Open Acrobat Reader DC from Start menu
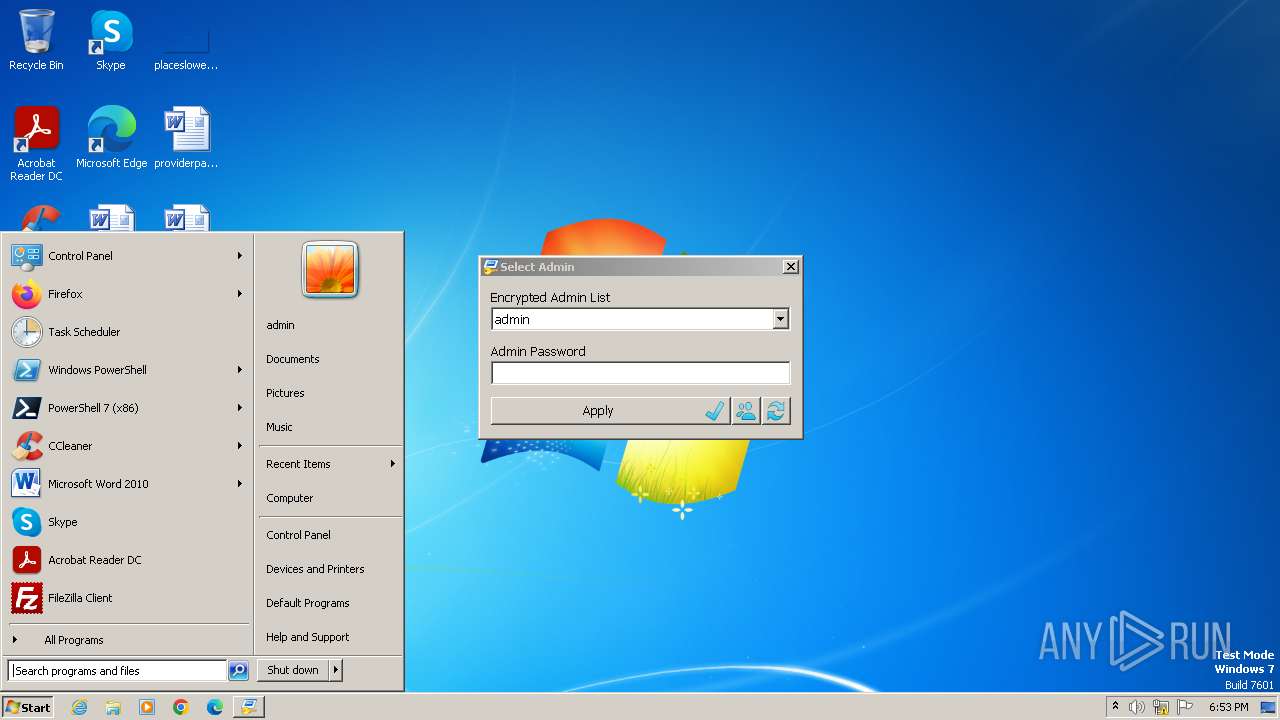Viewport: 1280px width, 720px height. [x=127, y=560]
